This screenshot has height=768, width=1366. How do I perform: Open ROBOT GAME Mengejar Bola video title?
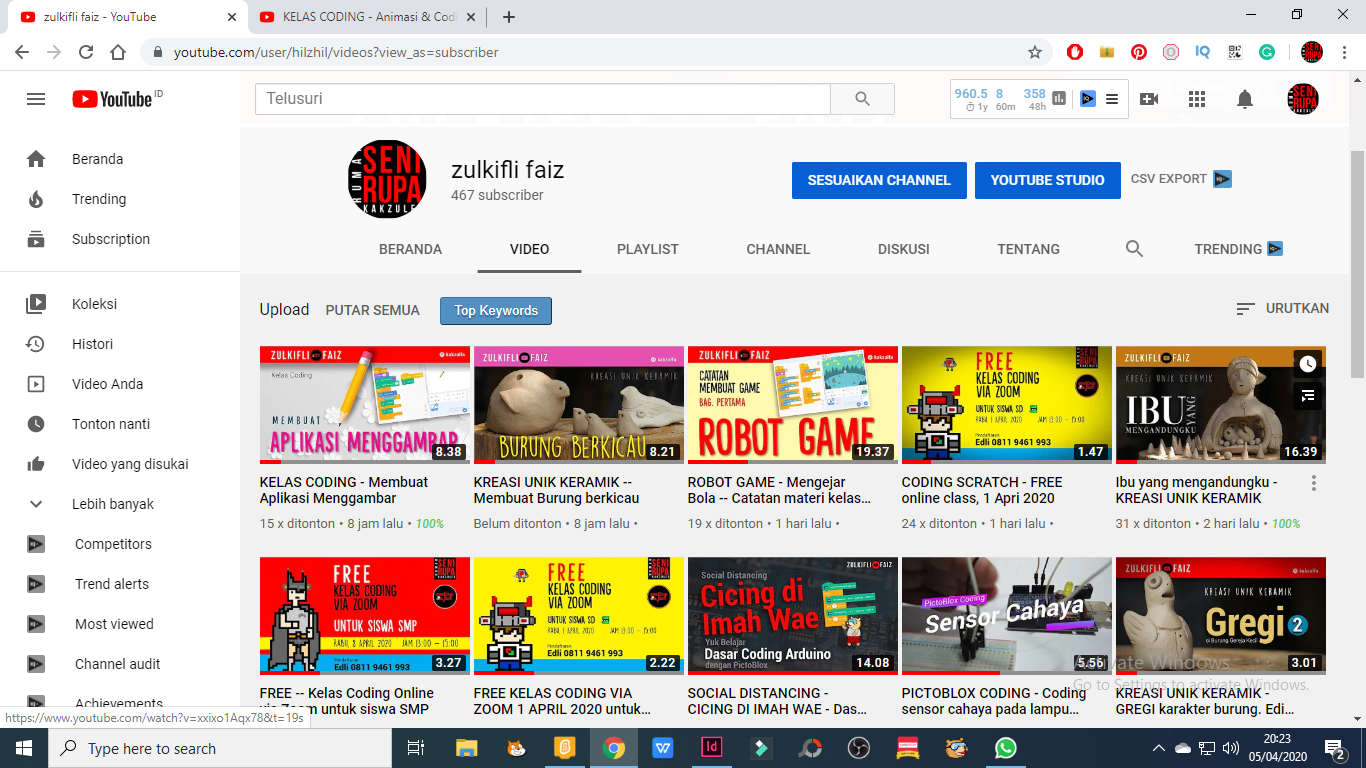pyautogui.click(x=781, y=490)
